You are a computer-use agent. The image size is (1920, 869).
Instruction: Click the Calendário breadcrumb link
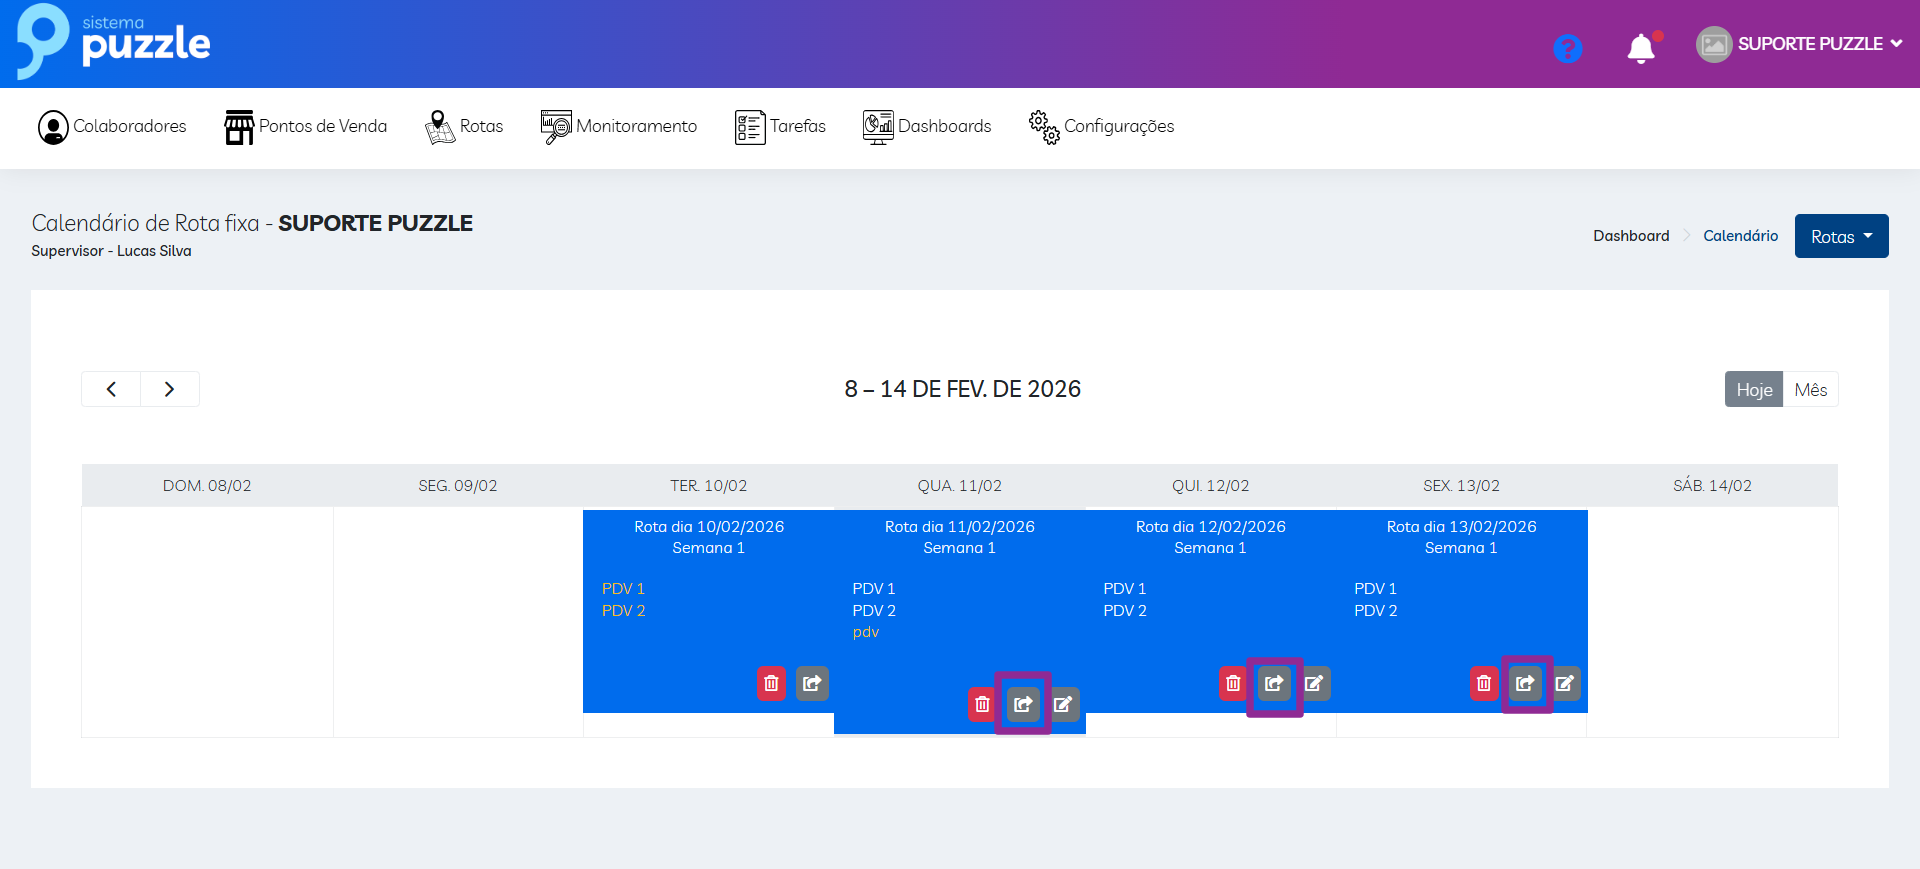(x=1740, y=236)
